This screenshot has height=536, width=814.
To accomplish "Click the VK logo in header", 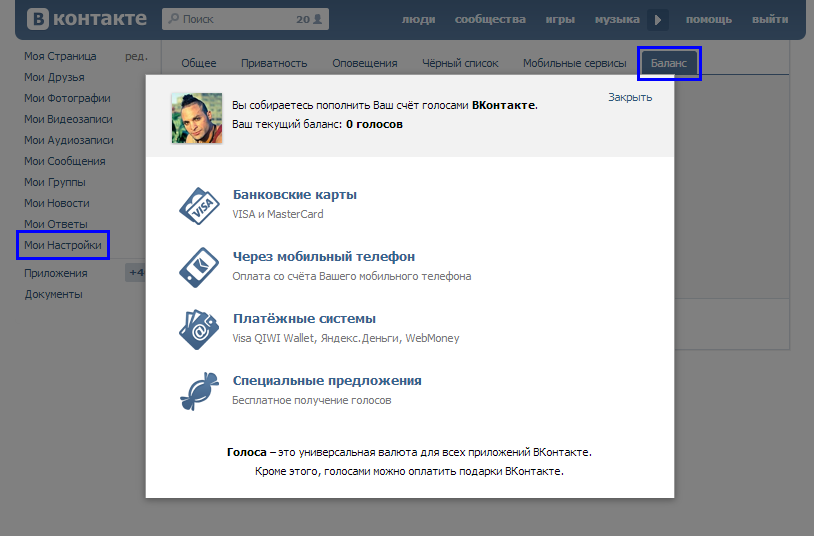I will click(87, 19).
